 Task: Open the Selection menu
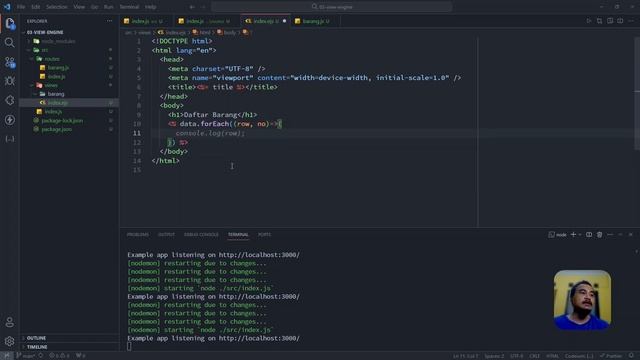[x=56, y=7]
